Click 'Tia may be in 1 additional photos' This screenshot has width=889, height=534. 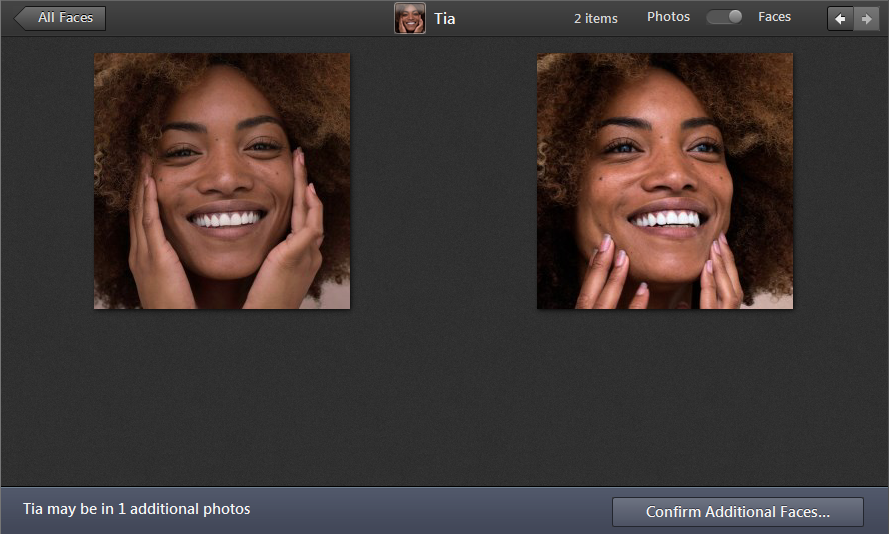(137, 509)
